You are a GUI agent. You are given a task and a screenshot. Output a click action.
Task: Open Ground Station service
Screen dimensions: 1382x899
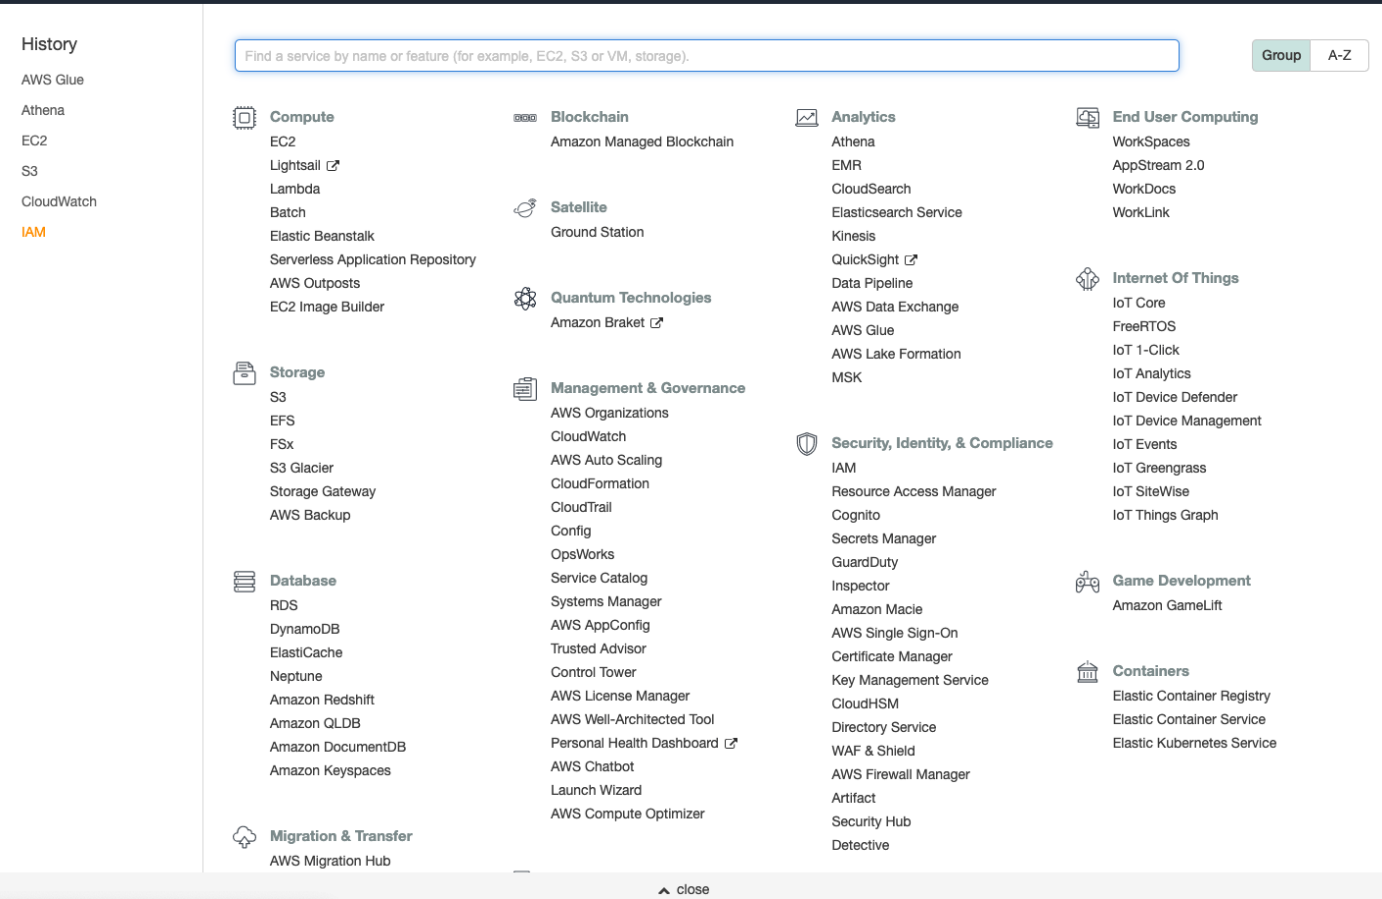597,232
